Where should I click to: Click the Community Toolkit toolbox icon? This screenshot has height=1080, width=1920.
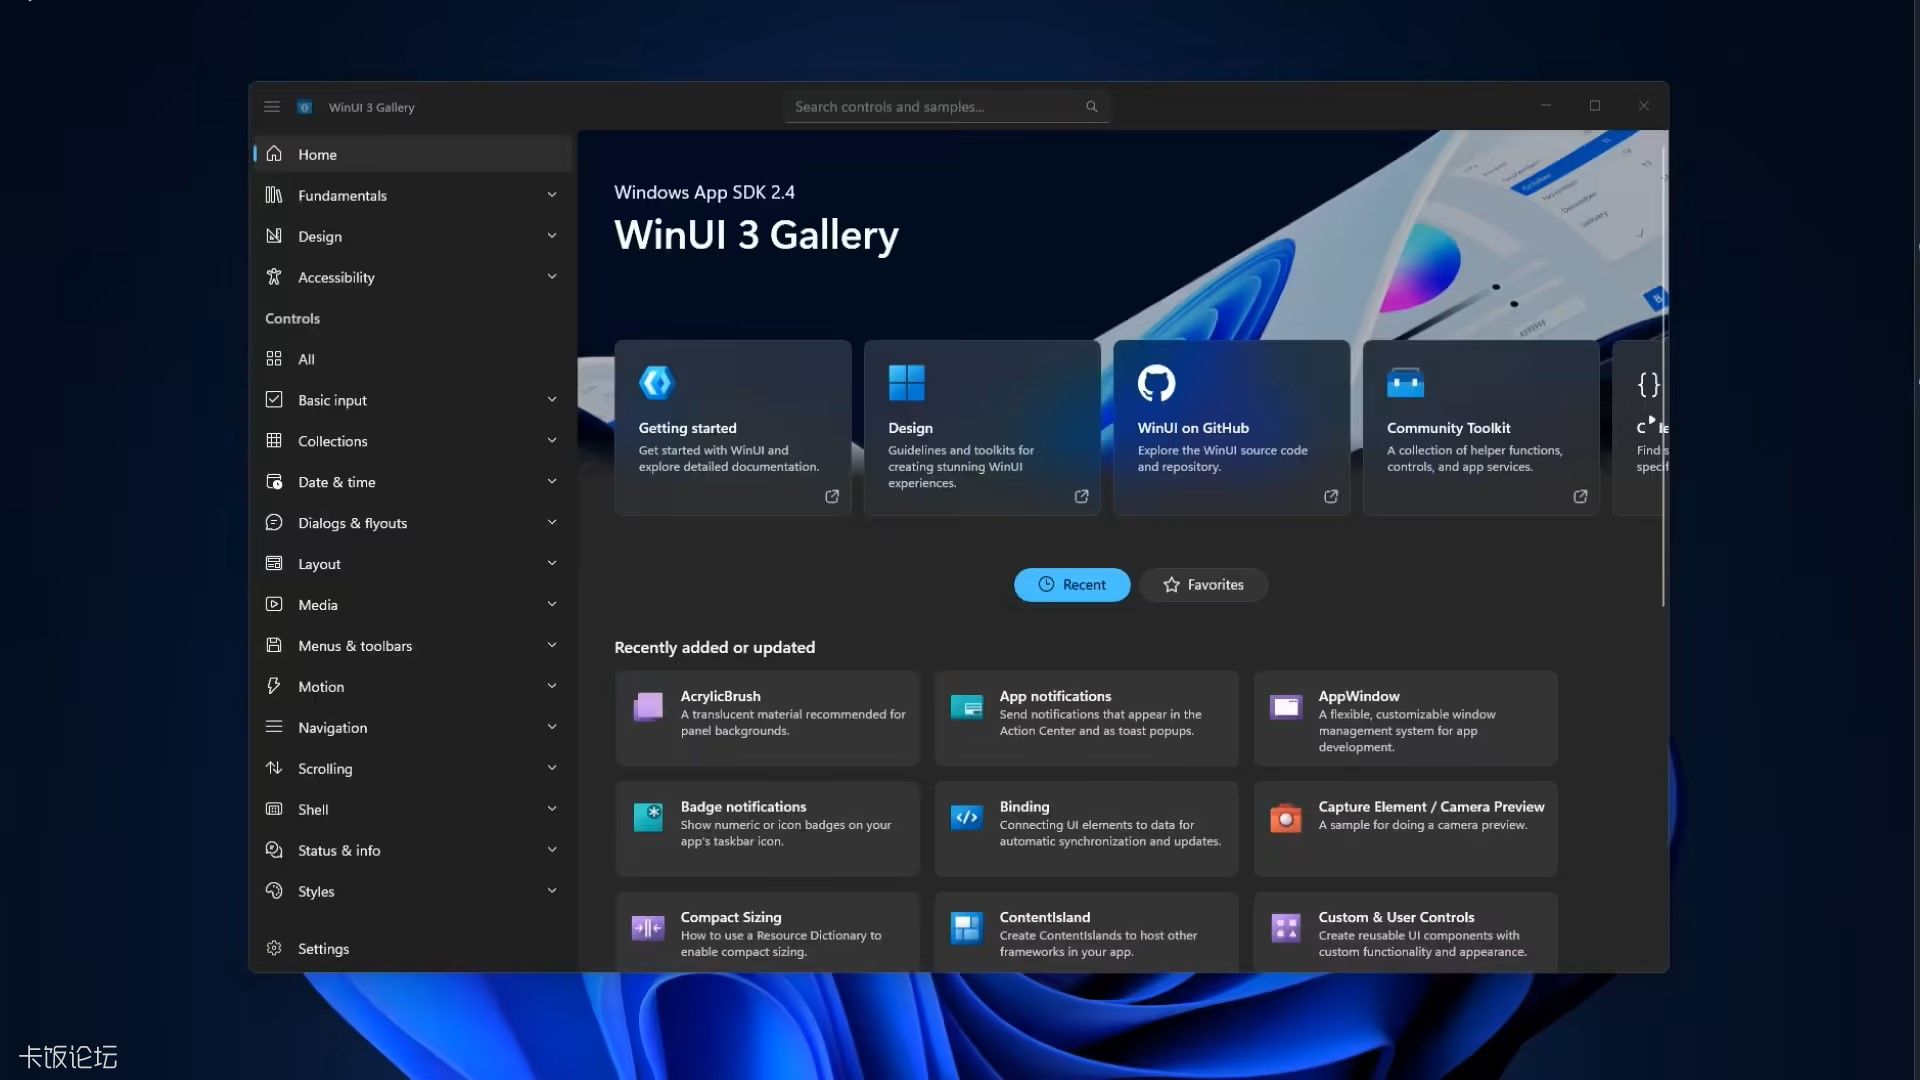point(1405,382)
